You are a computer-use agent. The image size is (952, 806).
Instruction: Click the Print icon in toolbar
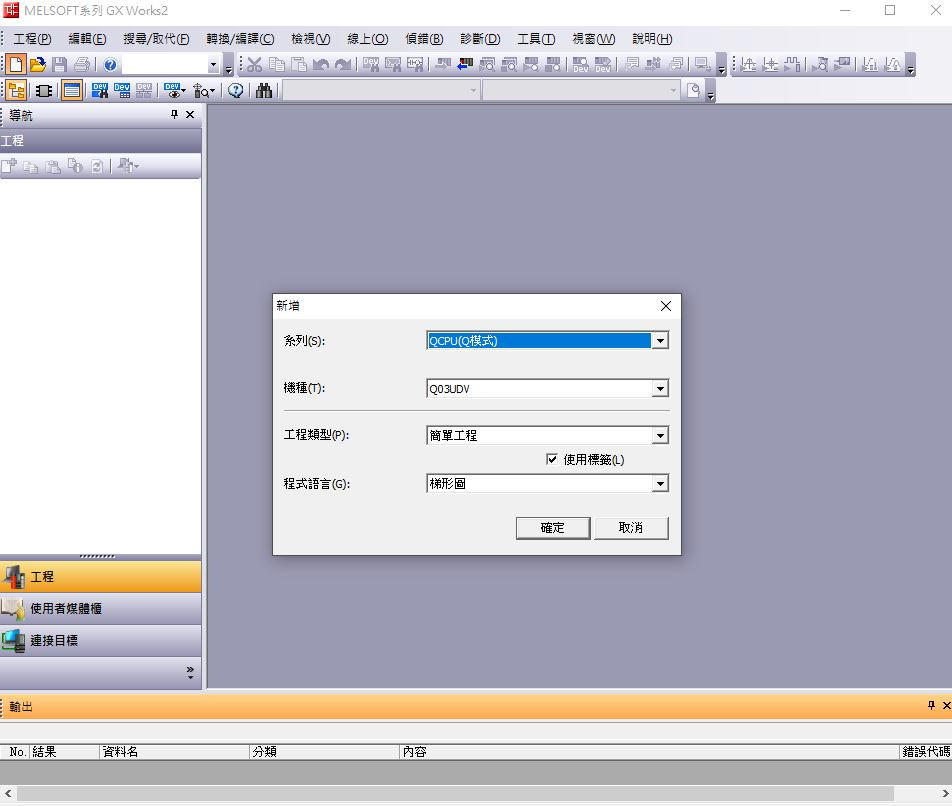pyautogui.click(x=82, y=64)
